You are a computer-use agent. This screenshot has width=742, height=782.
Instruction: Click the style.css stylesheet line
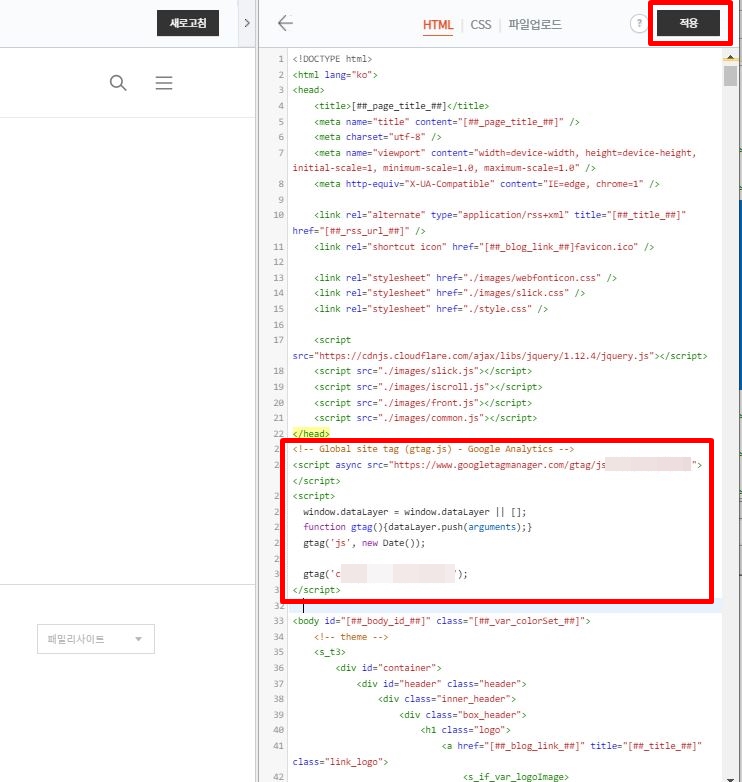pyautogui.click(x=431, y=309)
